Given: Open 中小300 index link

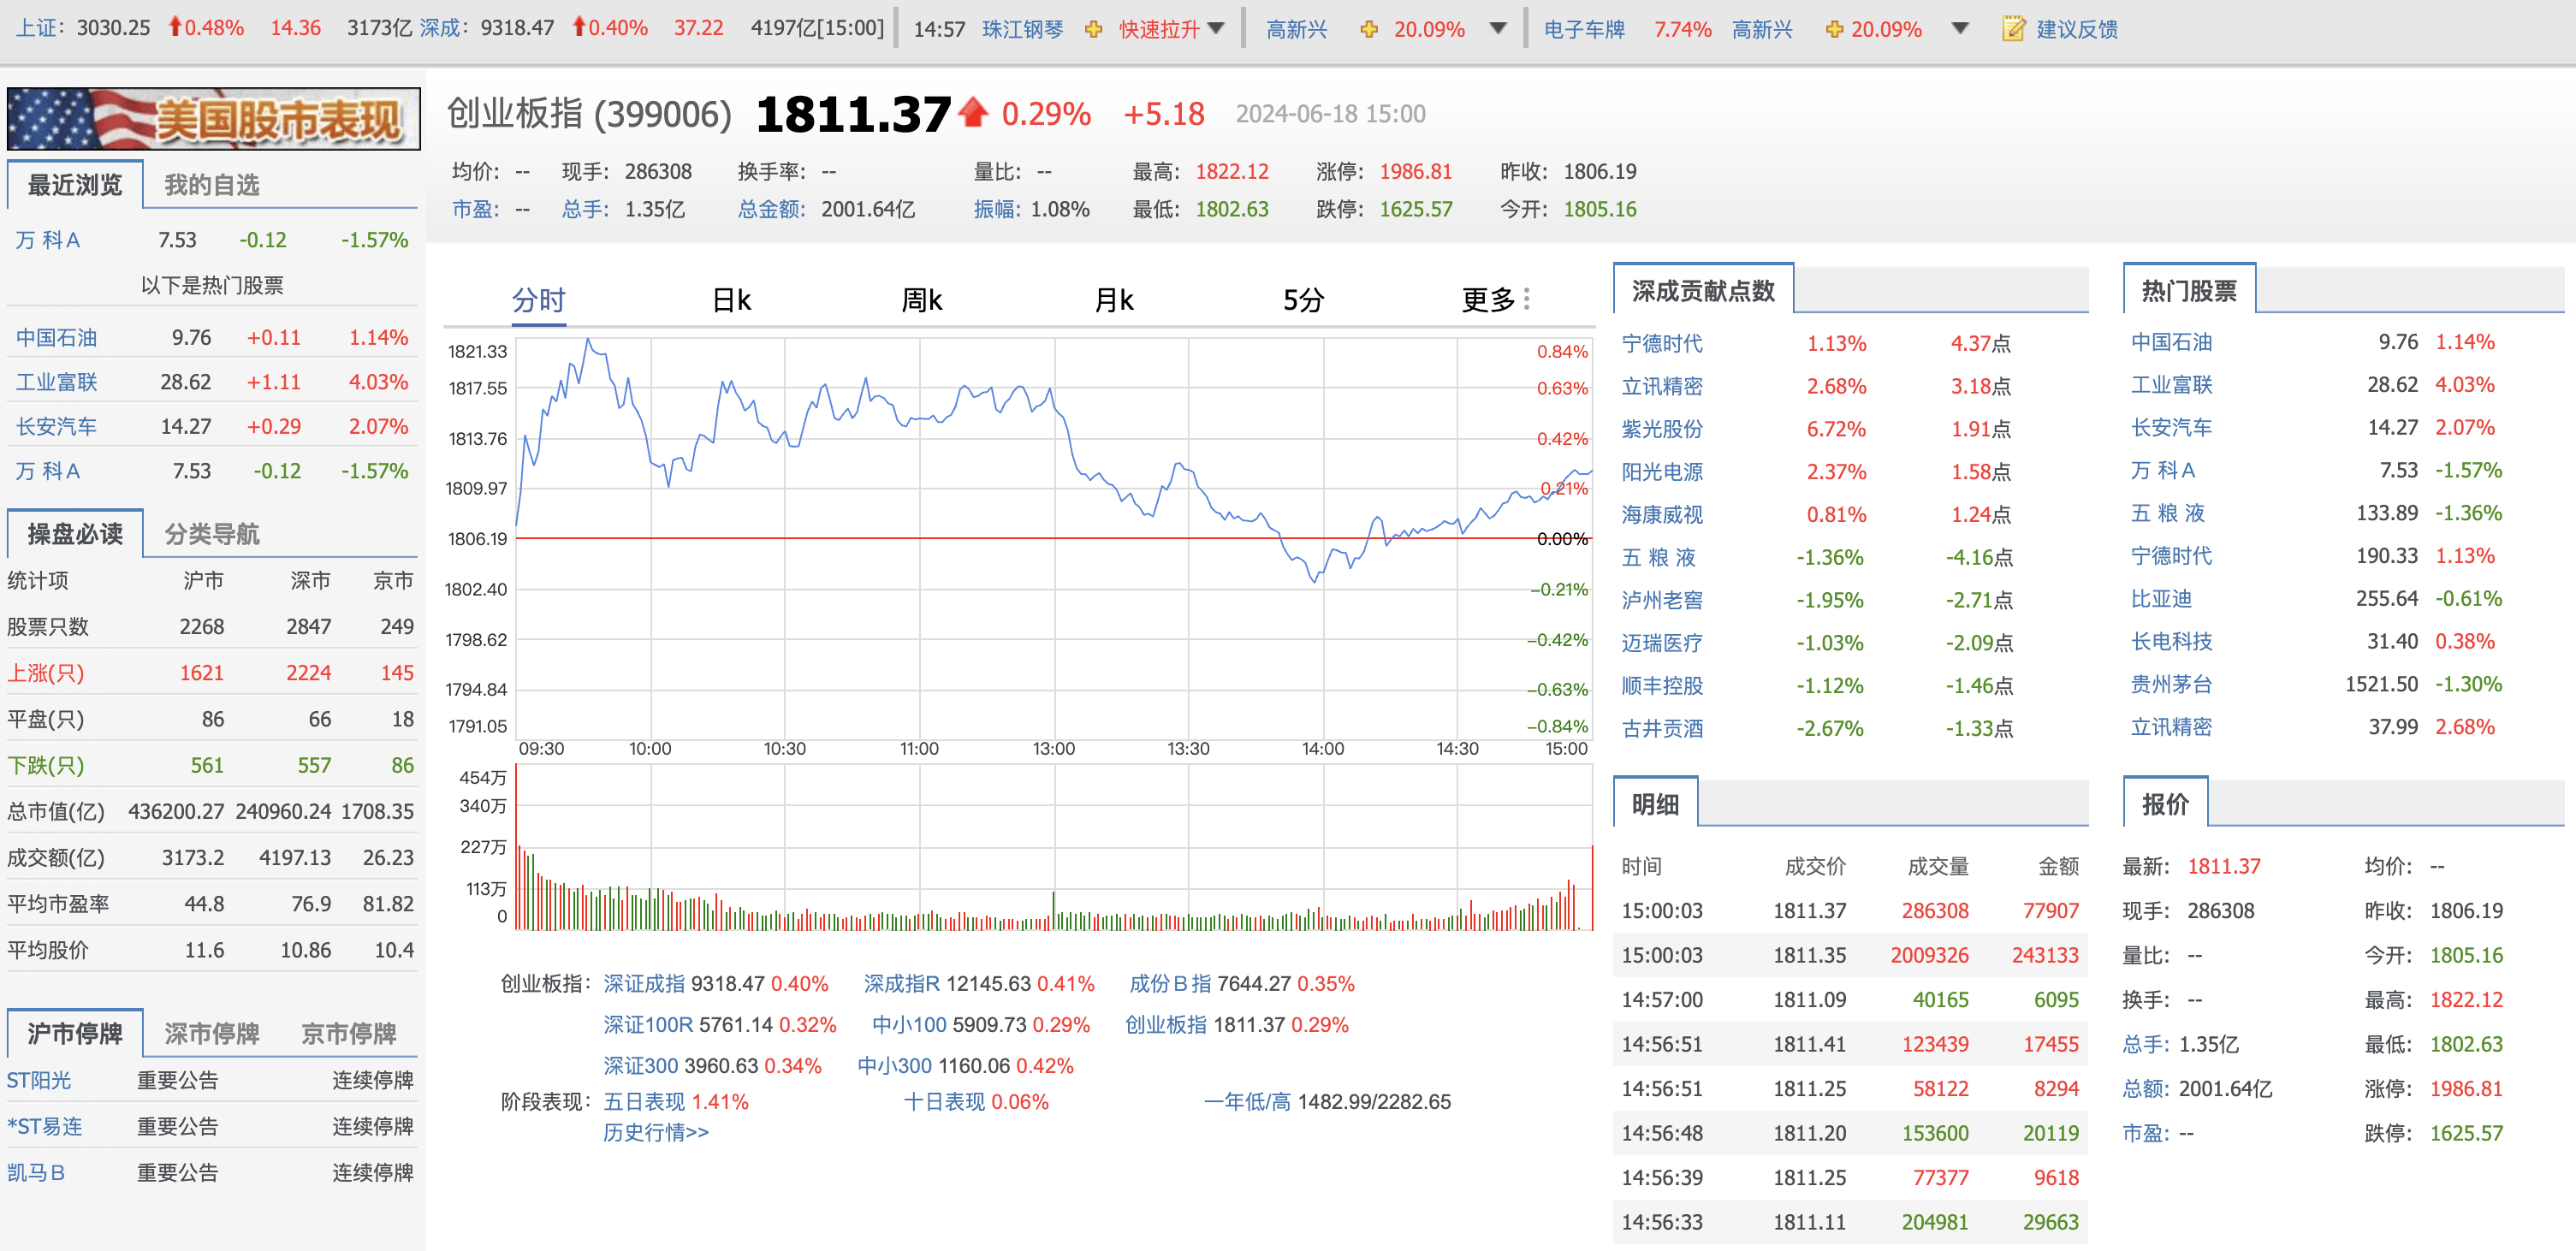Looking at the screenshot, I should coord(894,1065).
